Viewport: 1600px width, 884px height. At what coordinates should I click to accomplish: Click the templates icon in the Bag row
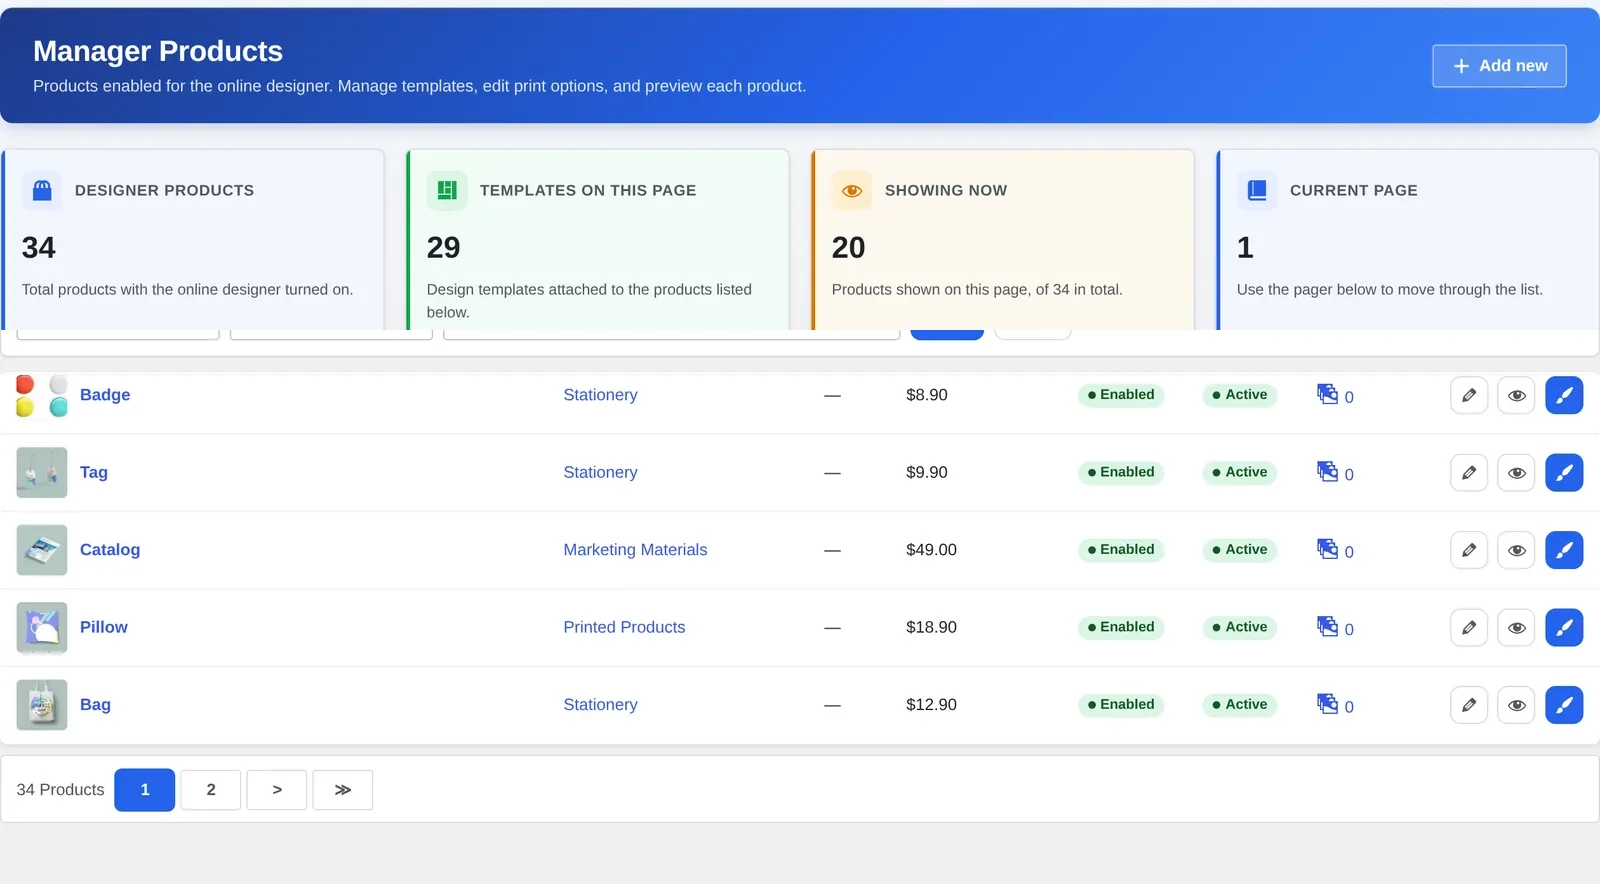(x=1327, y=704)
